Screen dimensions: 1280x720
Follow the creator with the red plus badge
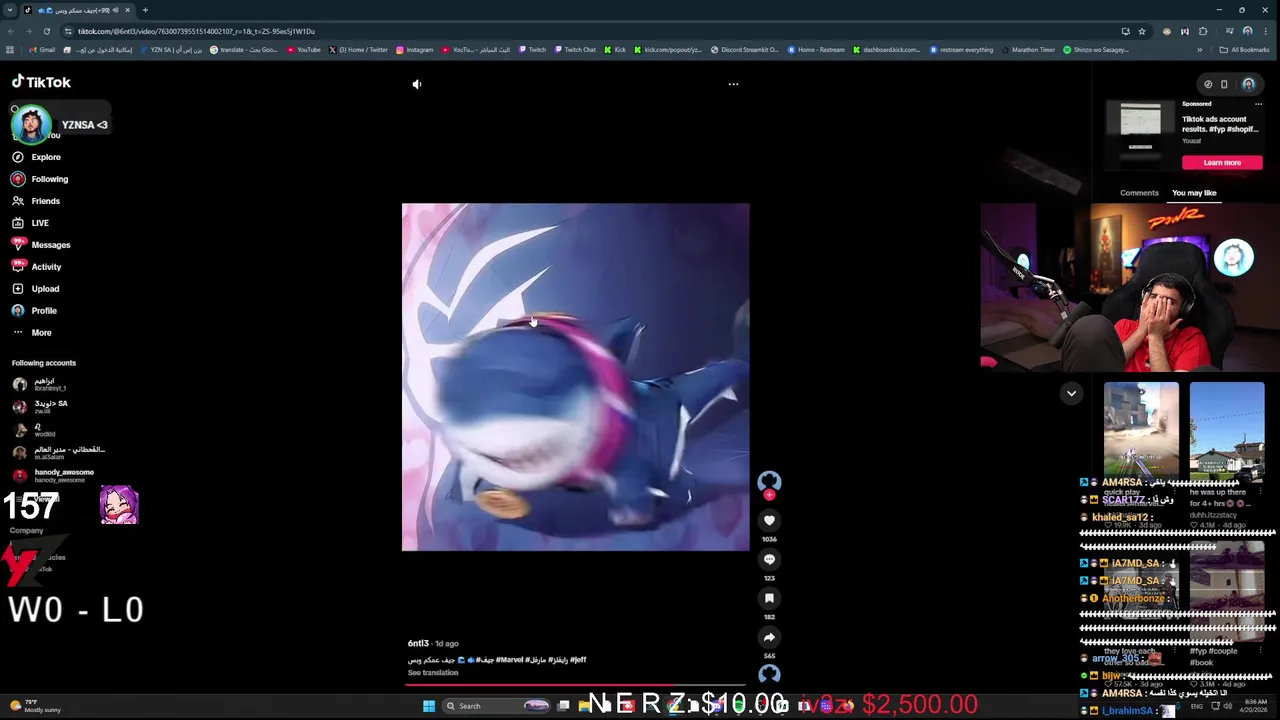769,495
